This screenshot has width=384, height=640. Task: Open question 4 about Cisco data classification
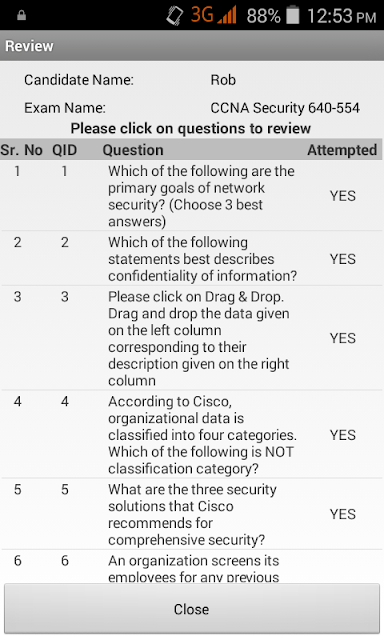point(192,435)
